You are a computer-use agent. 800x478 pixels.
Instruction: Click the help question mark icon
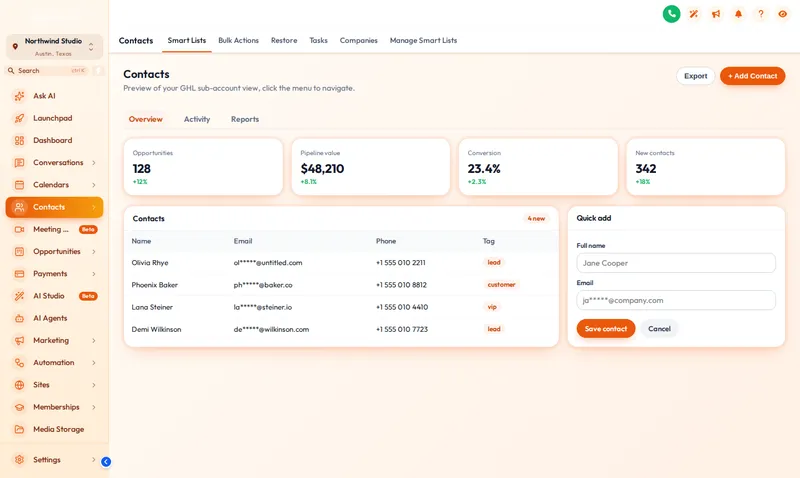coord(761,14)
